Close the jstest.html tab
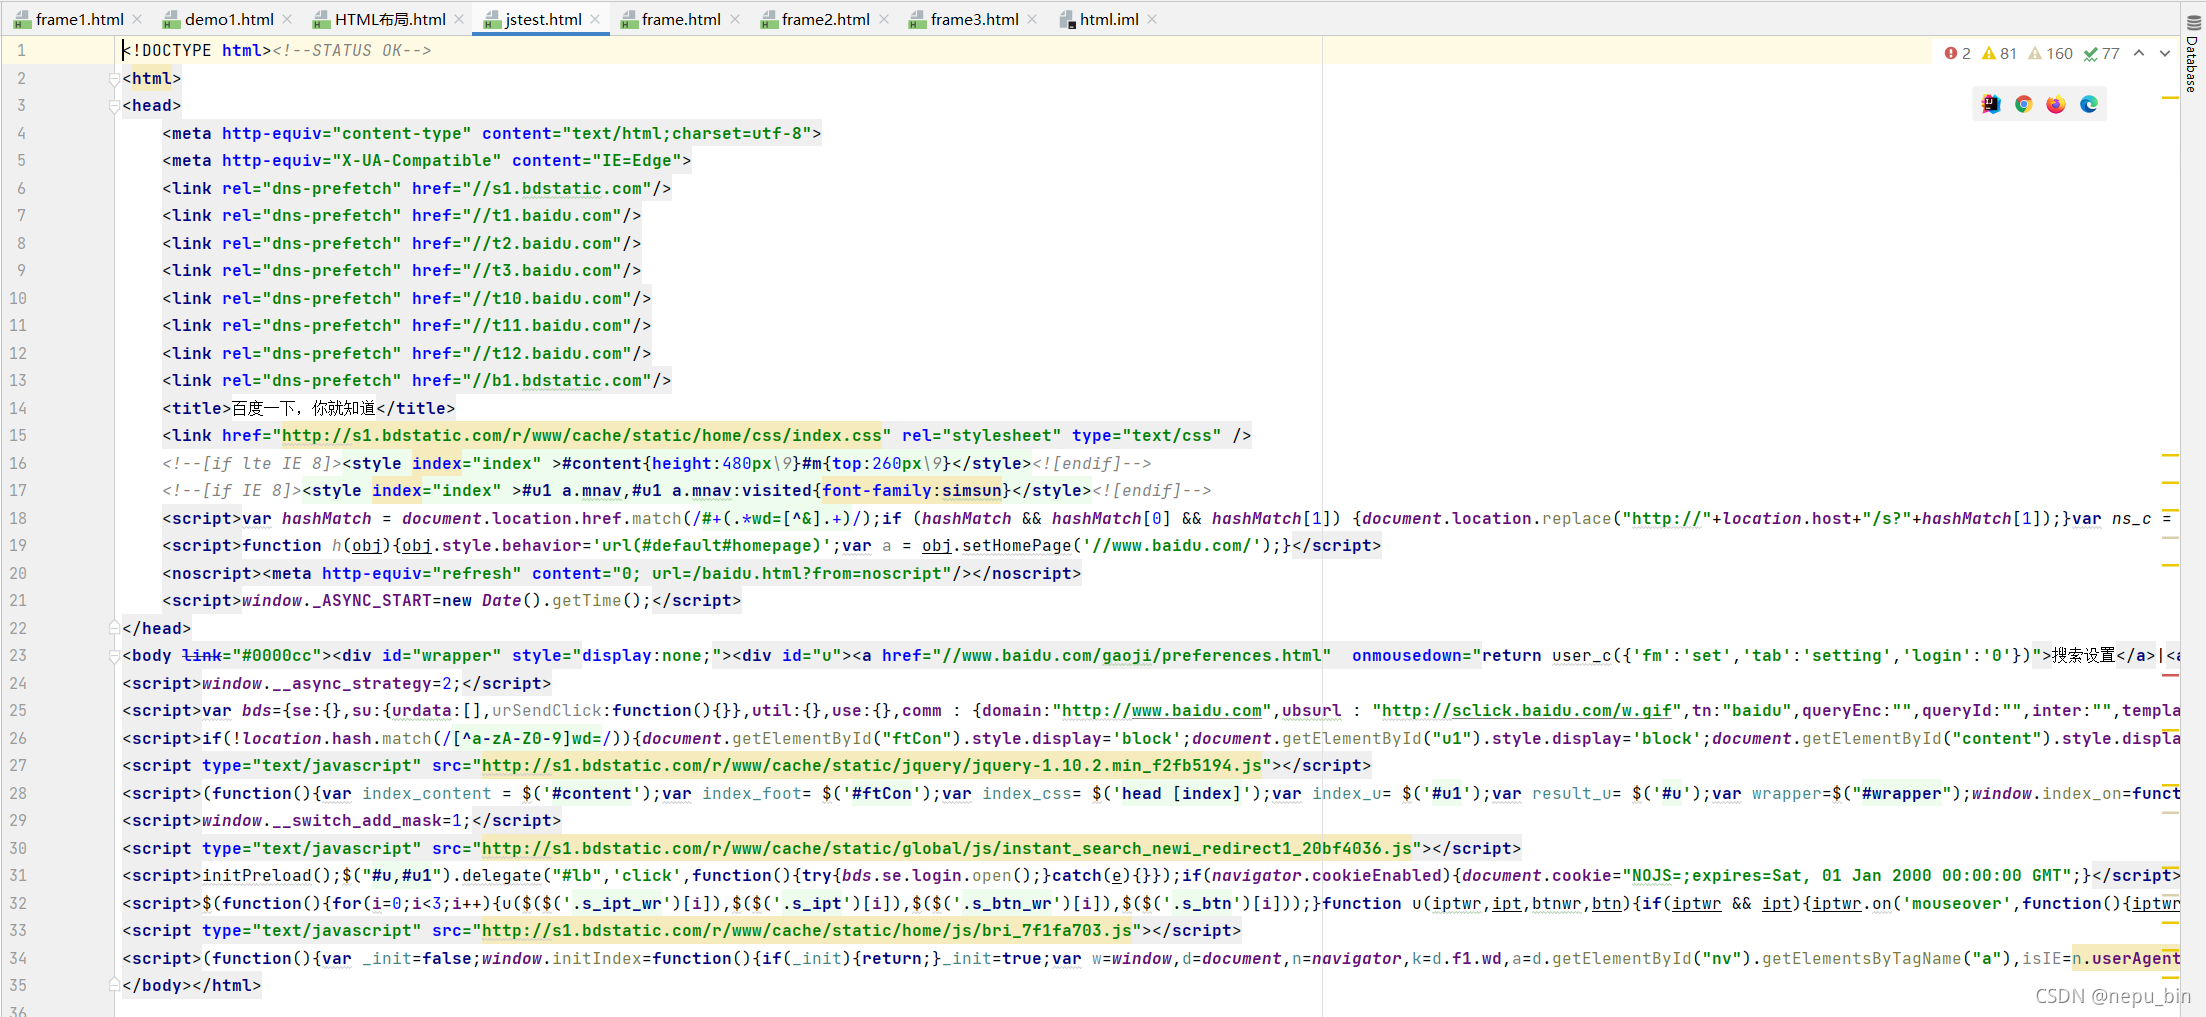Viewport: 2206px width, 1017px height. pos(595,19)
